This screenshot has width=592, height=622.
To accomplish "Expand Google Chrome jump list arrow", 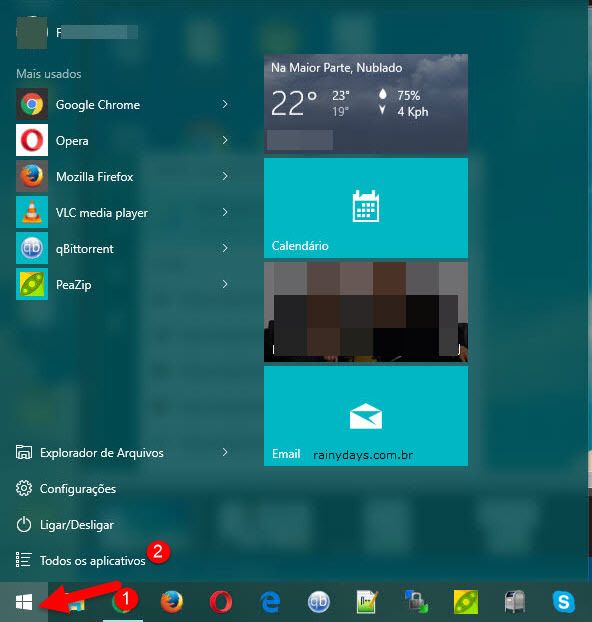I will pos(225,104).
